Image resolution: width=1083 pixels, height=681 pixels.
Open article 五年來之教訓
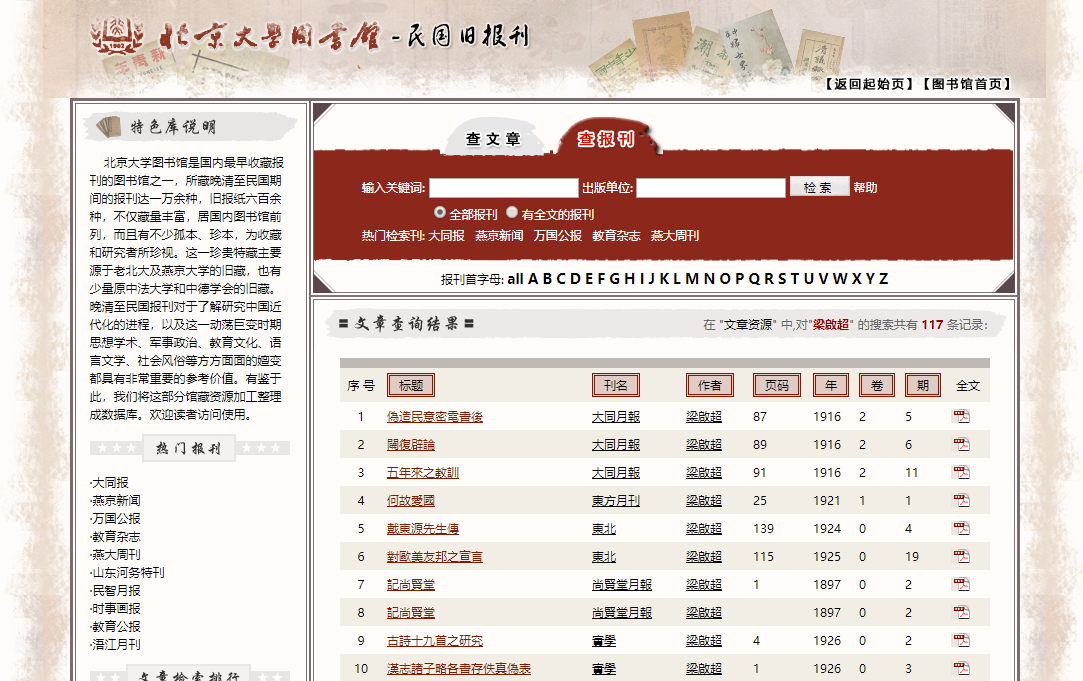click(x=423, y=472)
